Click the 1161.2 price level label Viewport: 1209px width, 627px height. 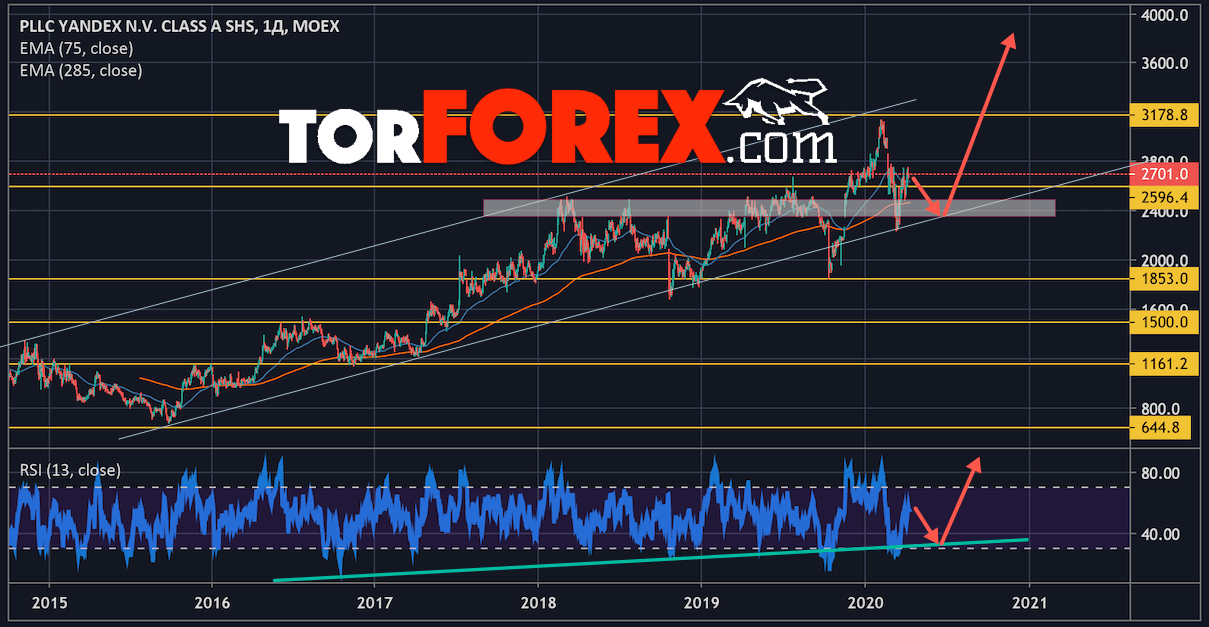point(1163,364)
